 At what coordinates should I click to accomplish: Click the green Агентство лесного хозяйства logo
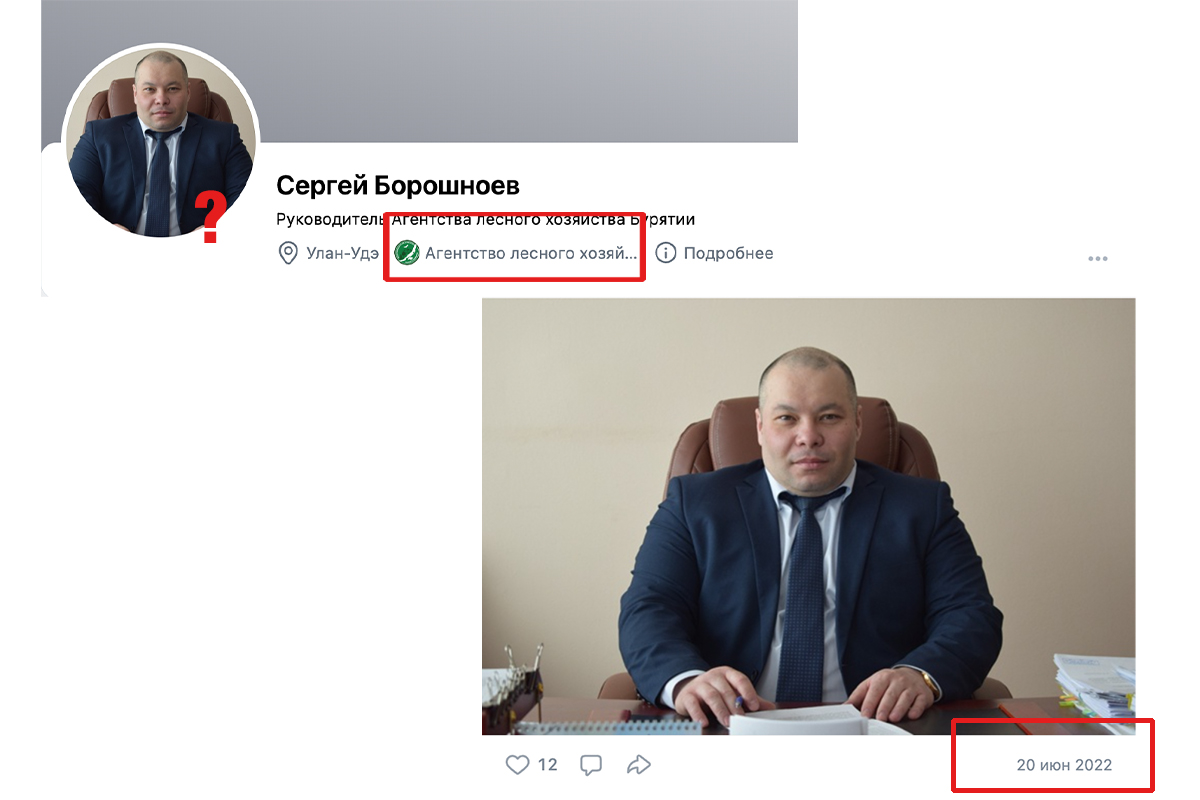tap(406, 253)
